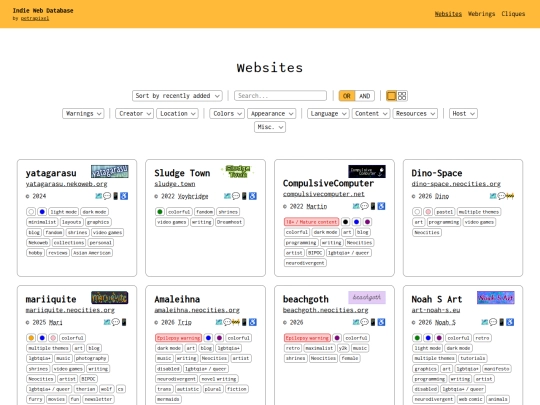Image resolution: width=540 pixels, height=405 pixels.
Task: Expand the Appearance filter dropdown
Action: pyautogui.click(x=271, y=114)
